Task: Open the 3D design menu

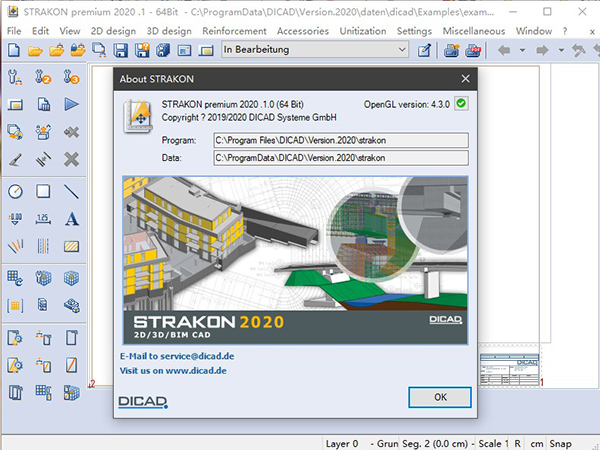Action: 169,31
